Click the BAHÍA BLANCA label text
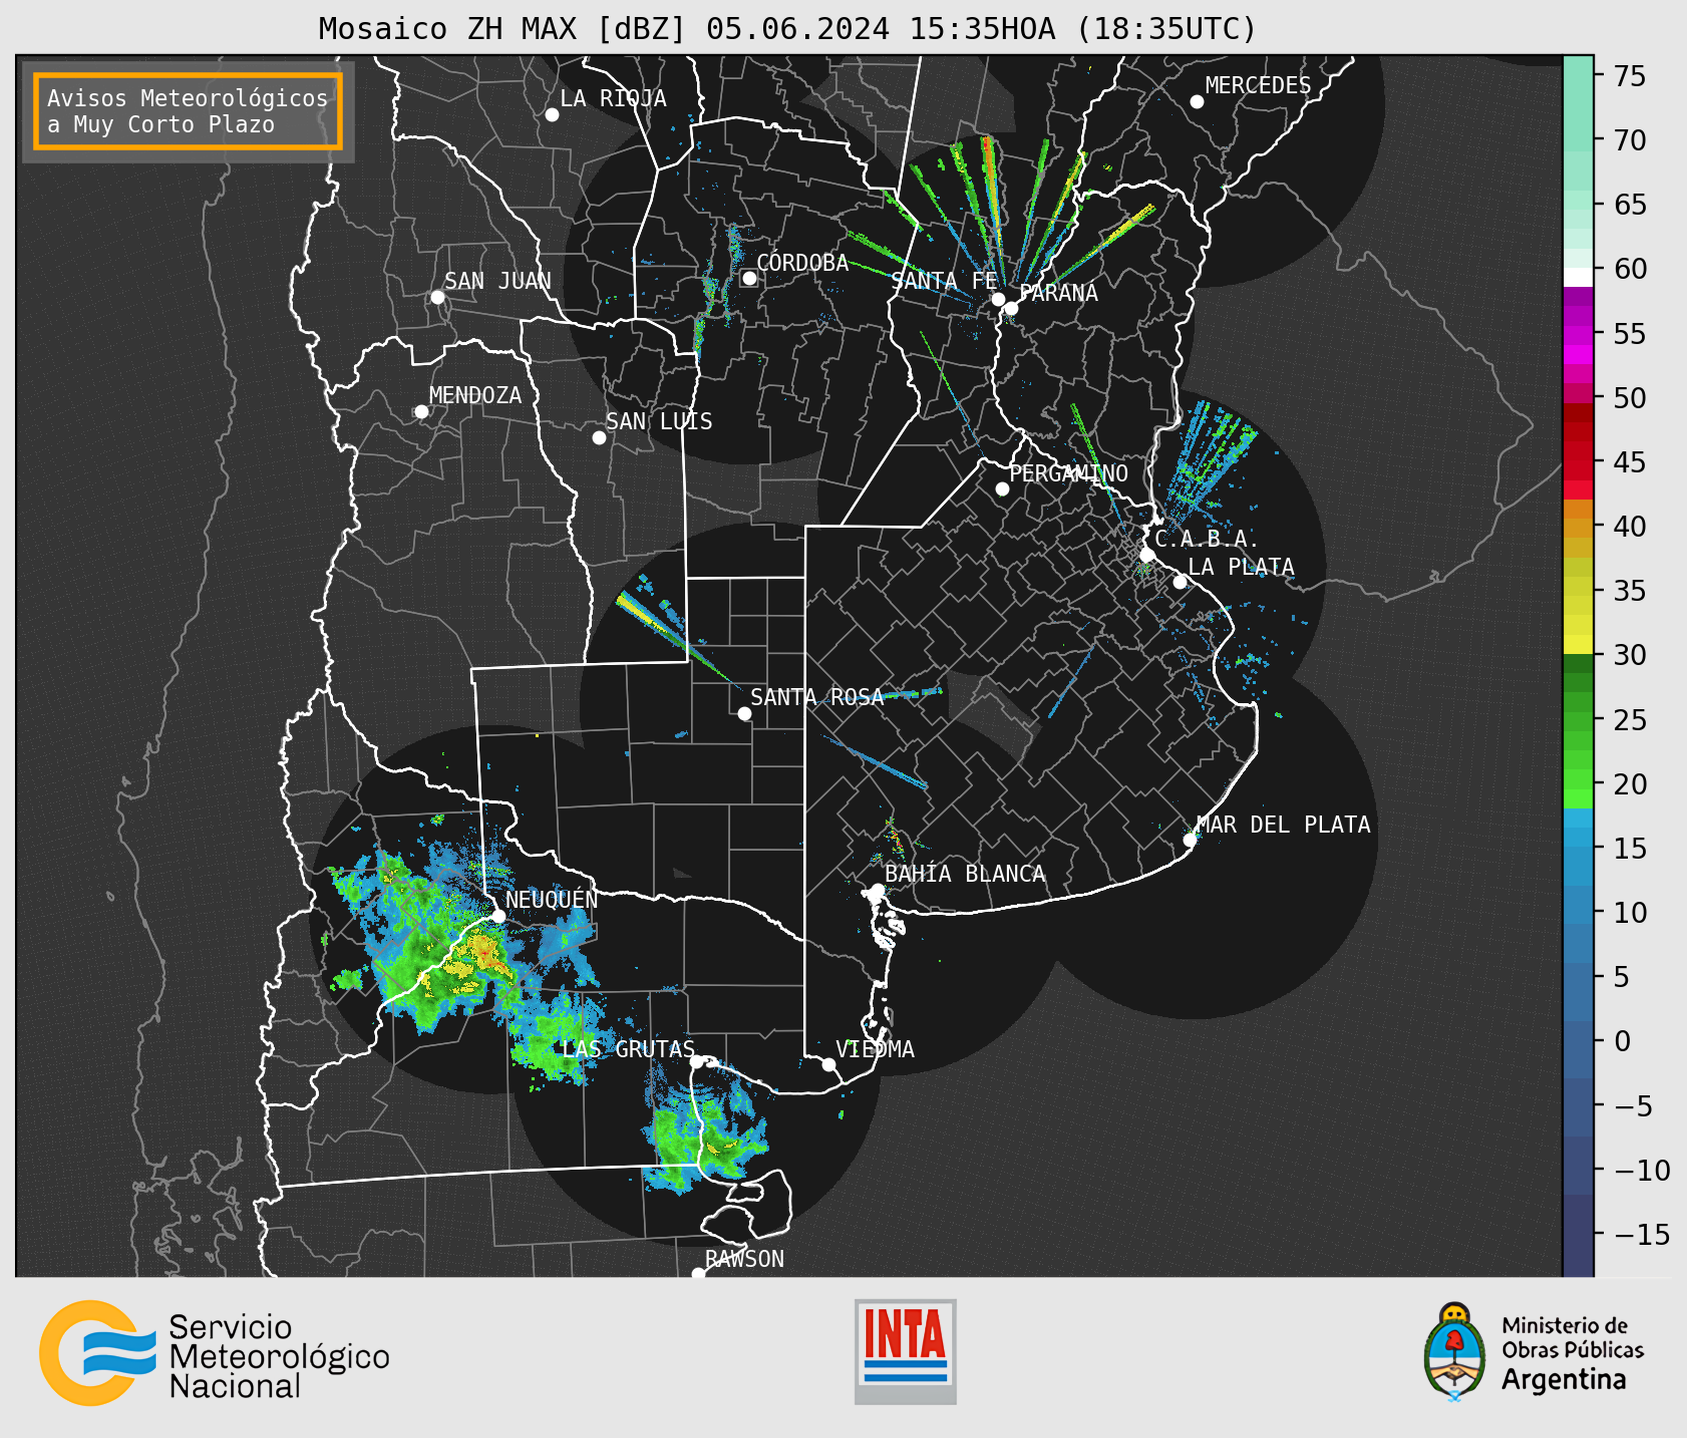Viewport: 1687px width, 1438px height. (x=965, y=874)
